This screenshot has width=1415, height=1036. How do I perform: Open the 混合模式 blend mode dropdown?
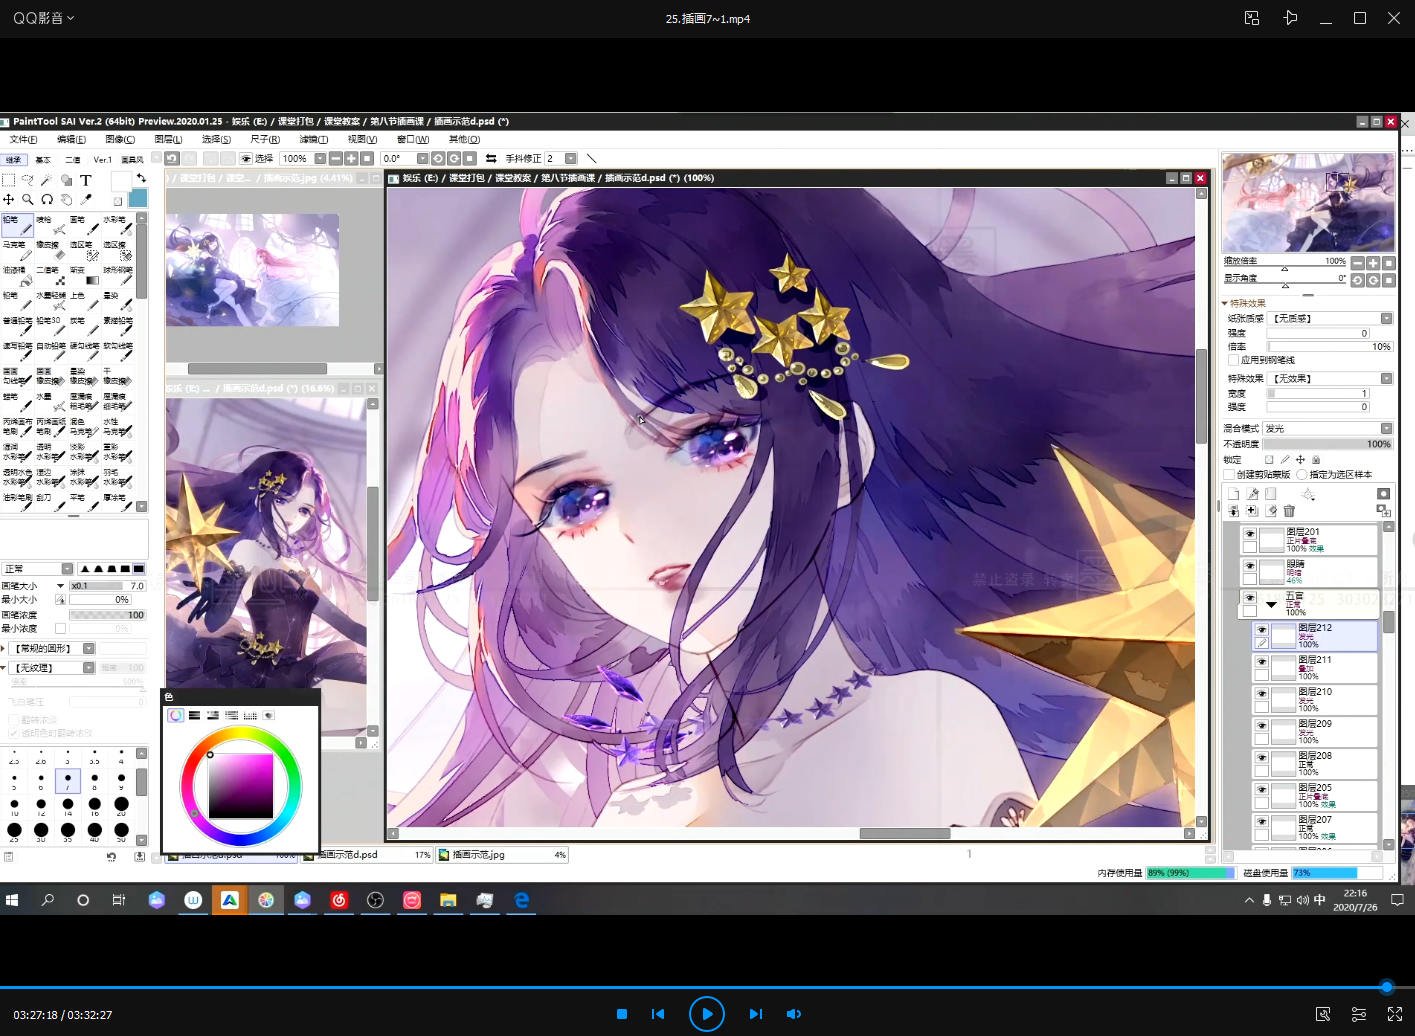pos(1386,428)
